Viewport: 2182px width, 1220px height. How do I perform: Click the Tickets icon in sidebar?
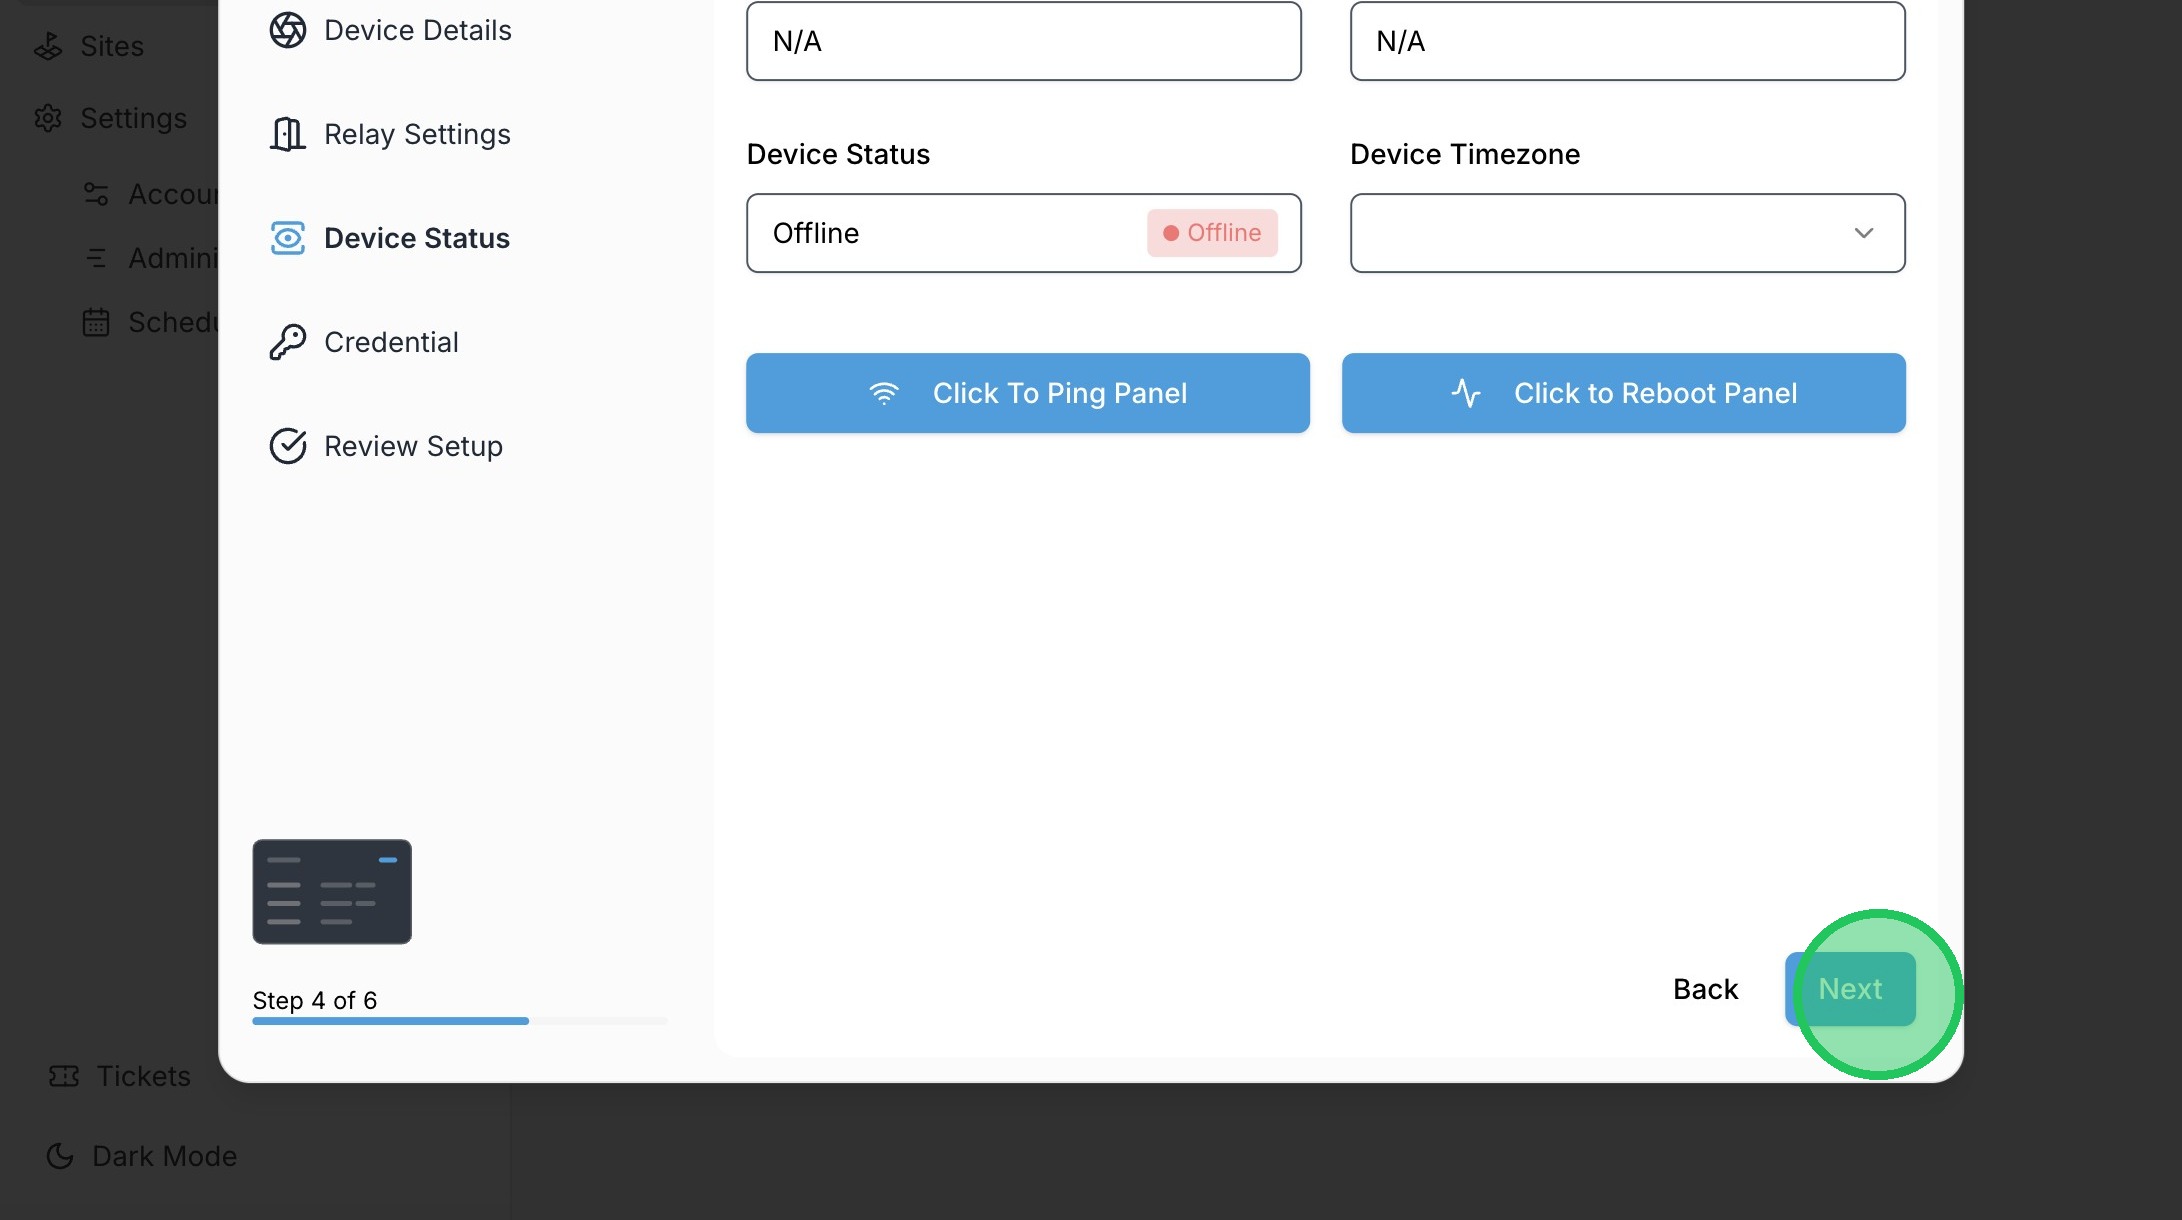(64, 1076)
